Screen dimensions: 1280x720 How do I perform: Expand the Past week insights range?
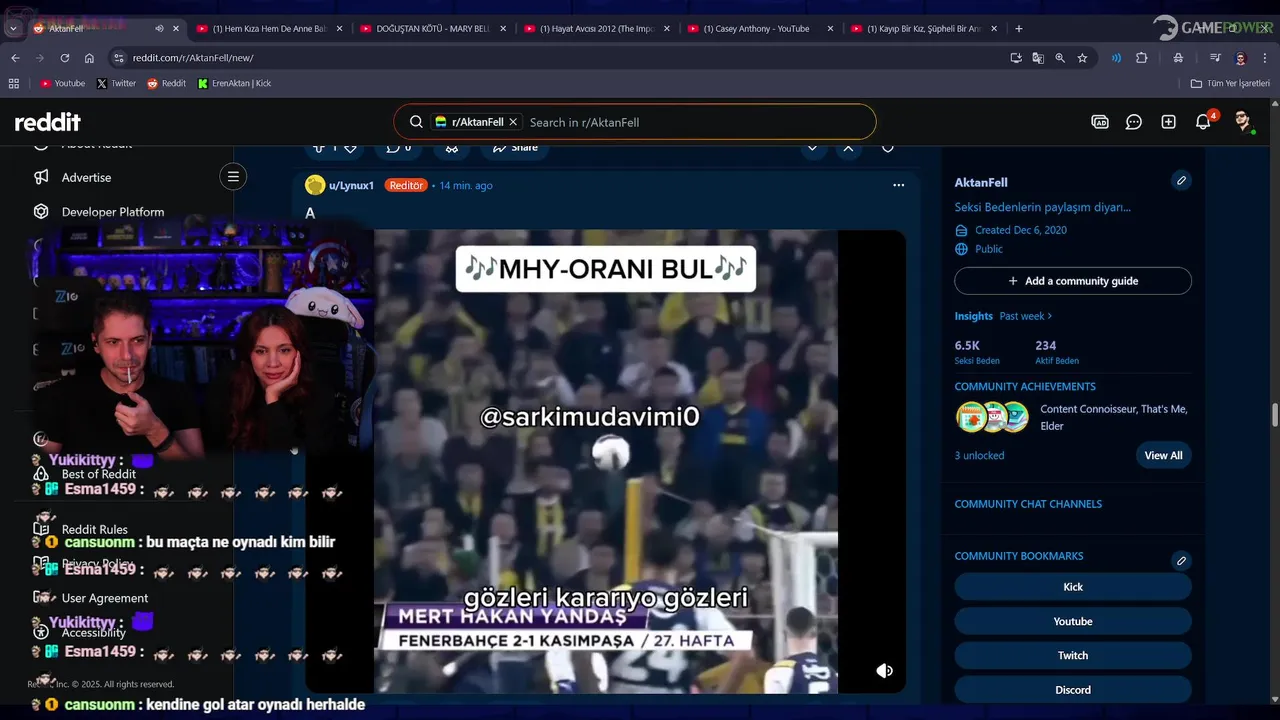point(1026,316)
